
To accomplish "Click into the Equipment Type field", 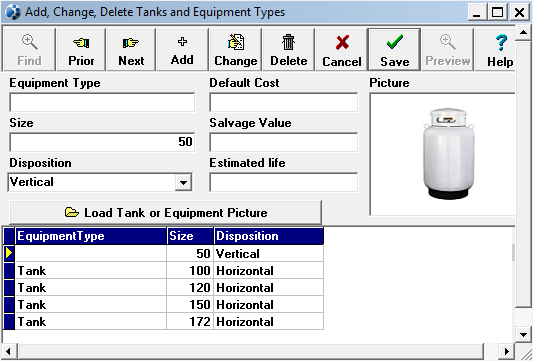I will [102, 102].
